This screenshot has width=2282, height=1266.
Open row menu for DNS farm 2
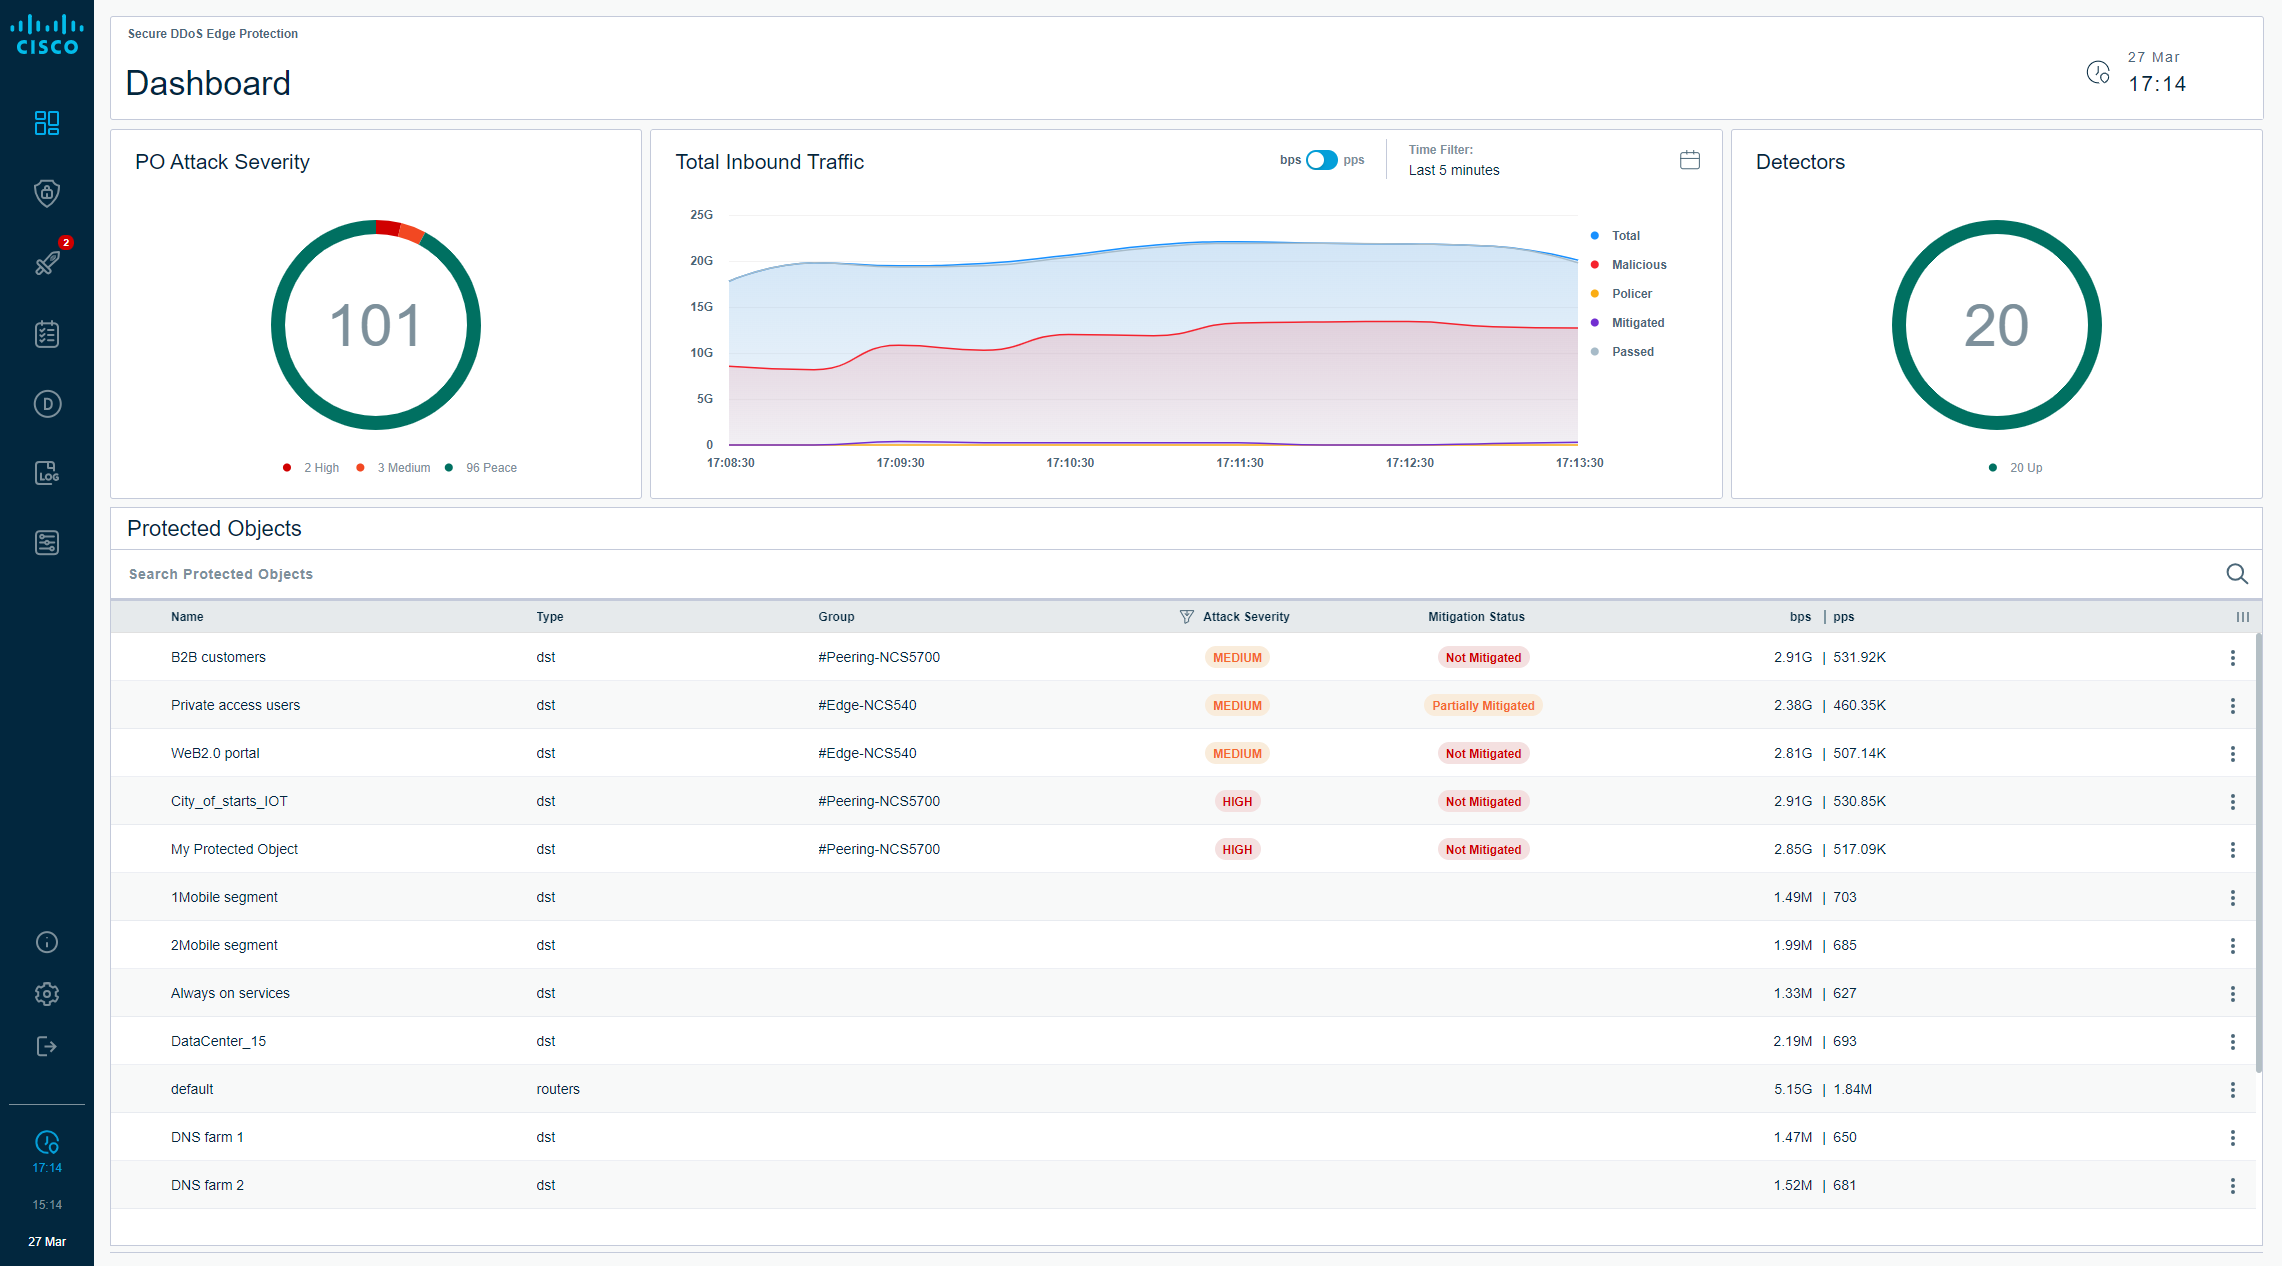point(2232,1186)
